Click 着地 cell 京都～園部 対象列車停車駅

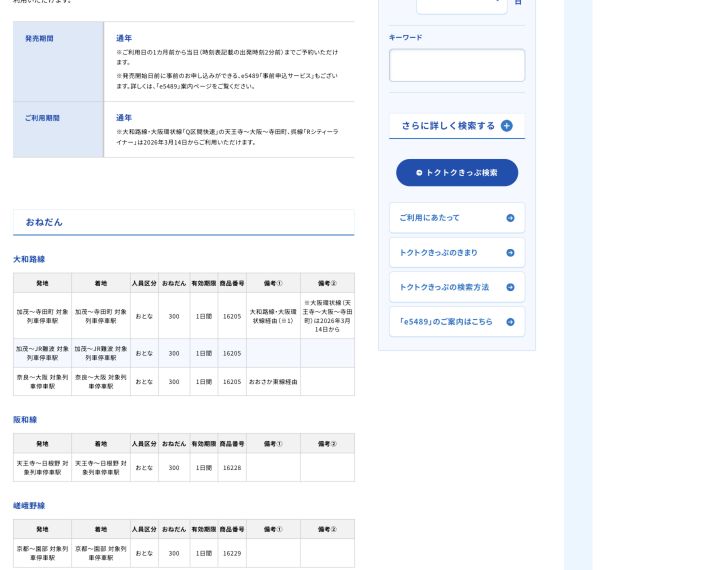coord(101,553)
